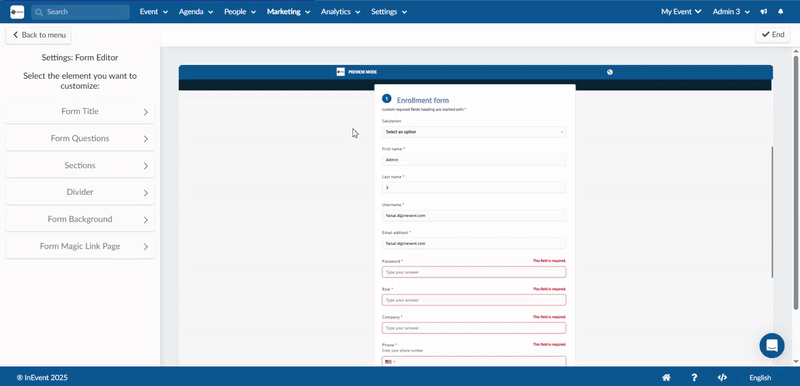Click the Phone number input field
Image resolution: width=800 pixels, height=386 pixels.
474,361
